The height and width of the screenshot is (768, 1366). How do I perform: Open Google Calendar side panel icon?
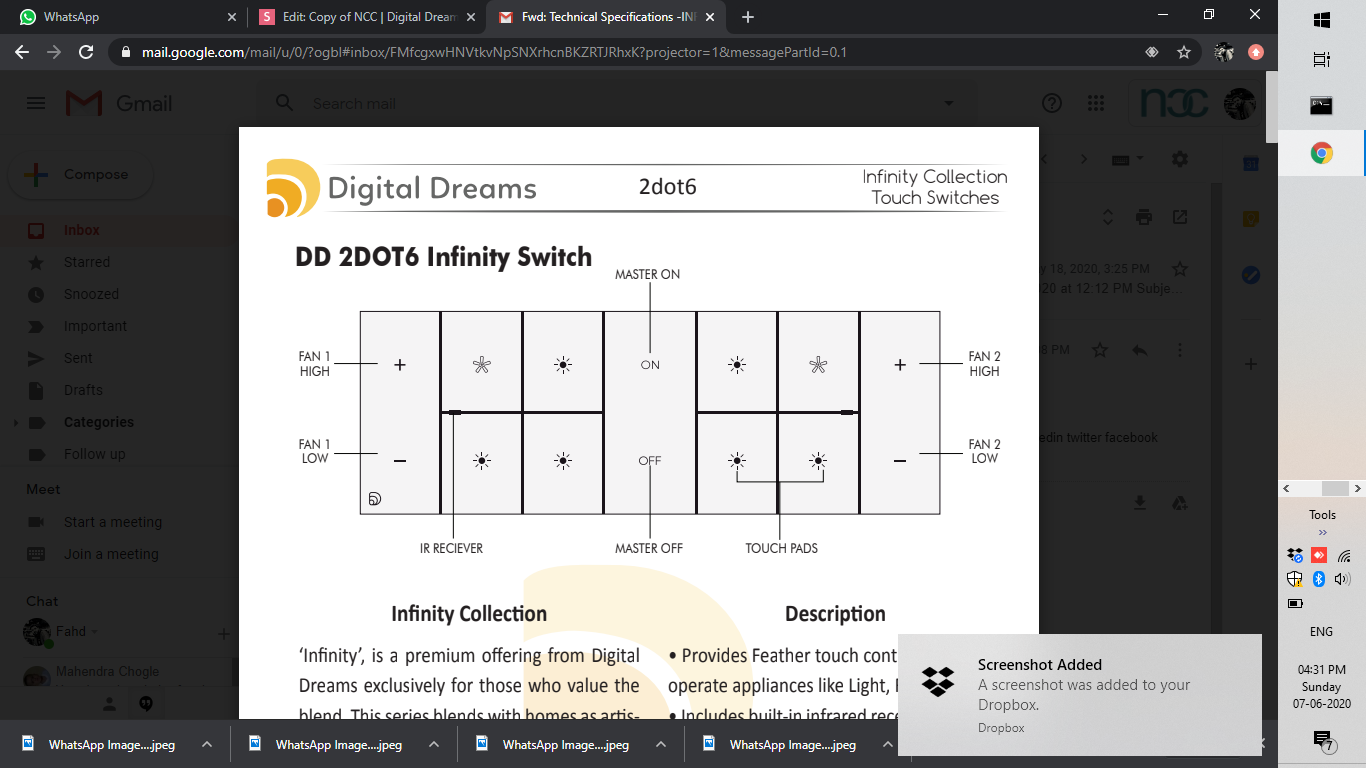tap(1250, 163)
